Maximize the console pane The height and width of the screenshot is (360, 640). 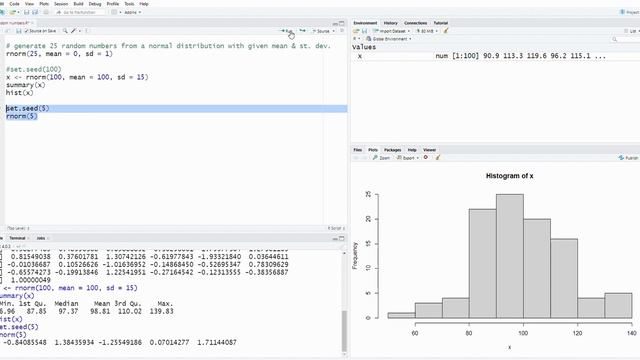click(x=342, y=238)
